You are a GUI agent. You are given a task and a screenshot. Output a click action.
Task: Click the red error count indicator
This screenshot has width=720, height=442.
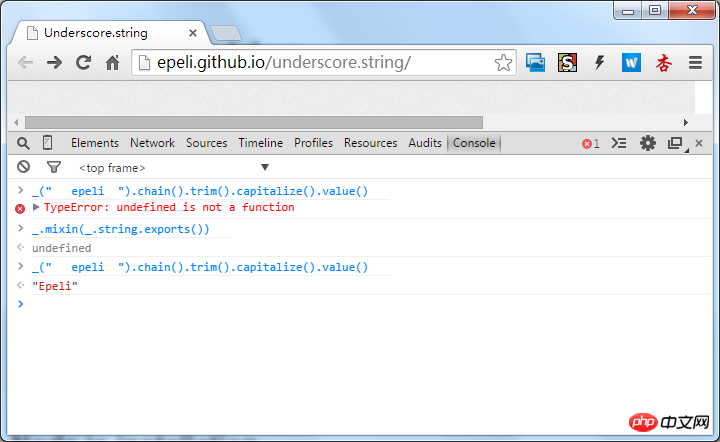point(591,144)
